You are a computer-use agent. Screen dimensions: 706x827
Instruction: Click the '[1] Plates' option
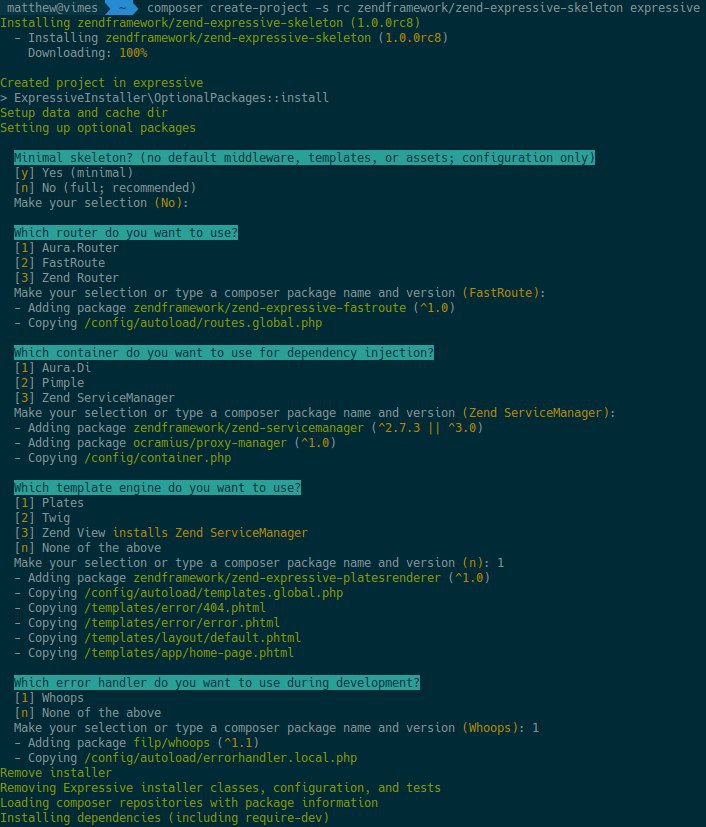point(49,503)
